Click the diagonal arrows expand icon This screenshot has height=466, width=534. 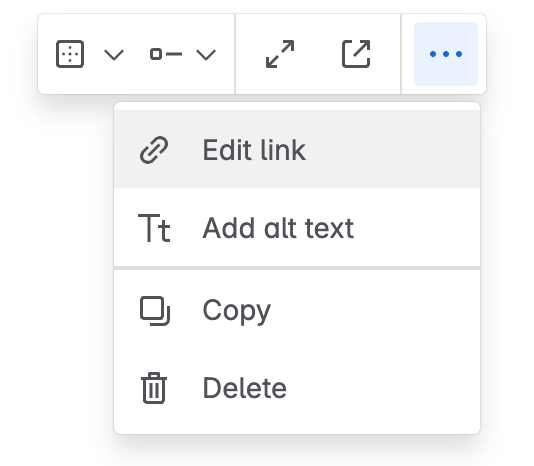(280, 54)
